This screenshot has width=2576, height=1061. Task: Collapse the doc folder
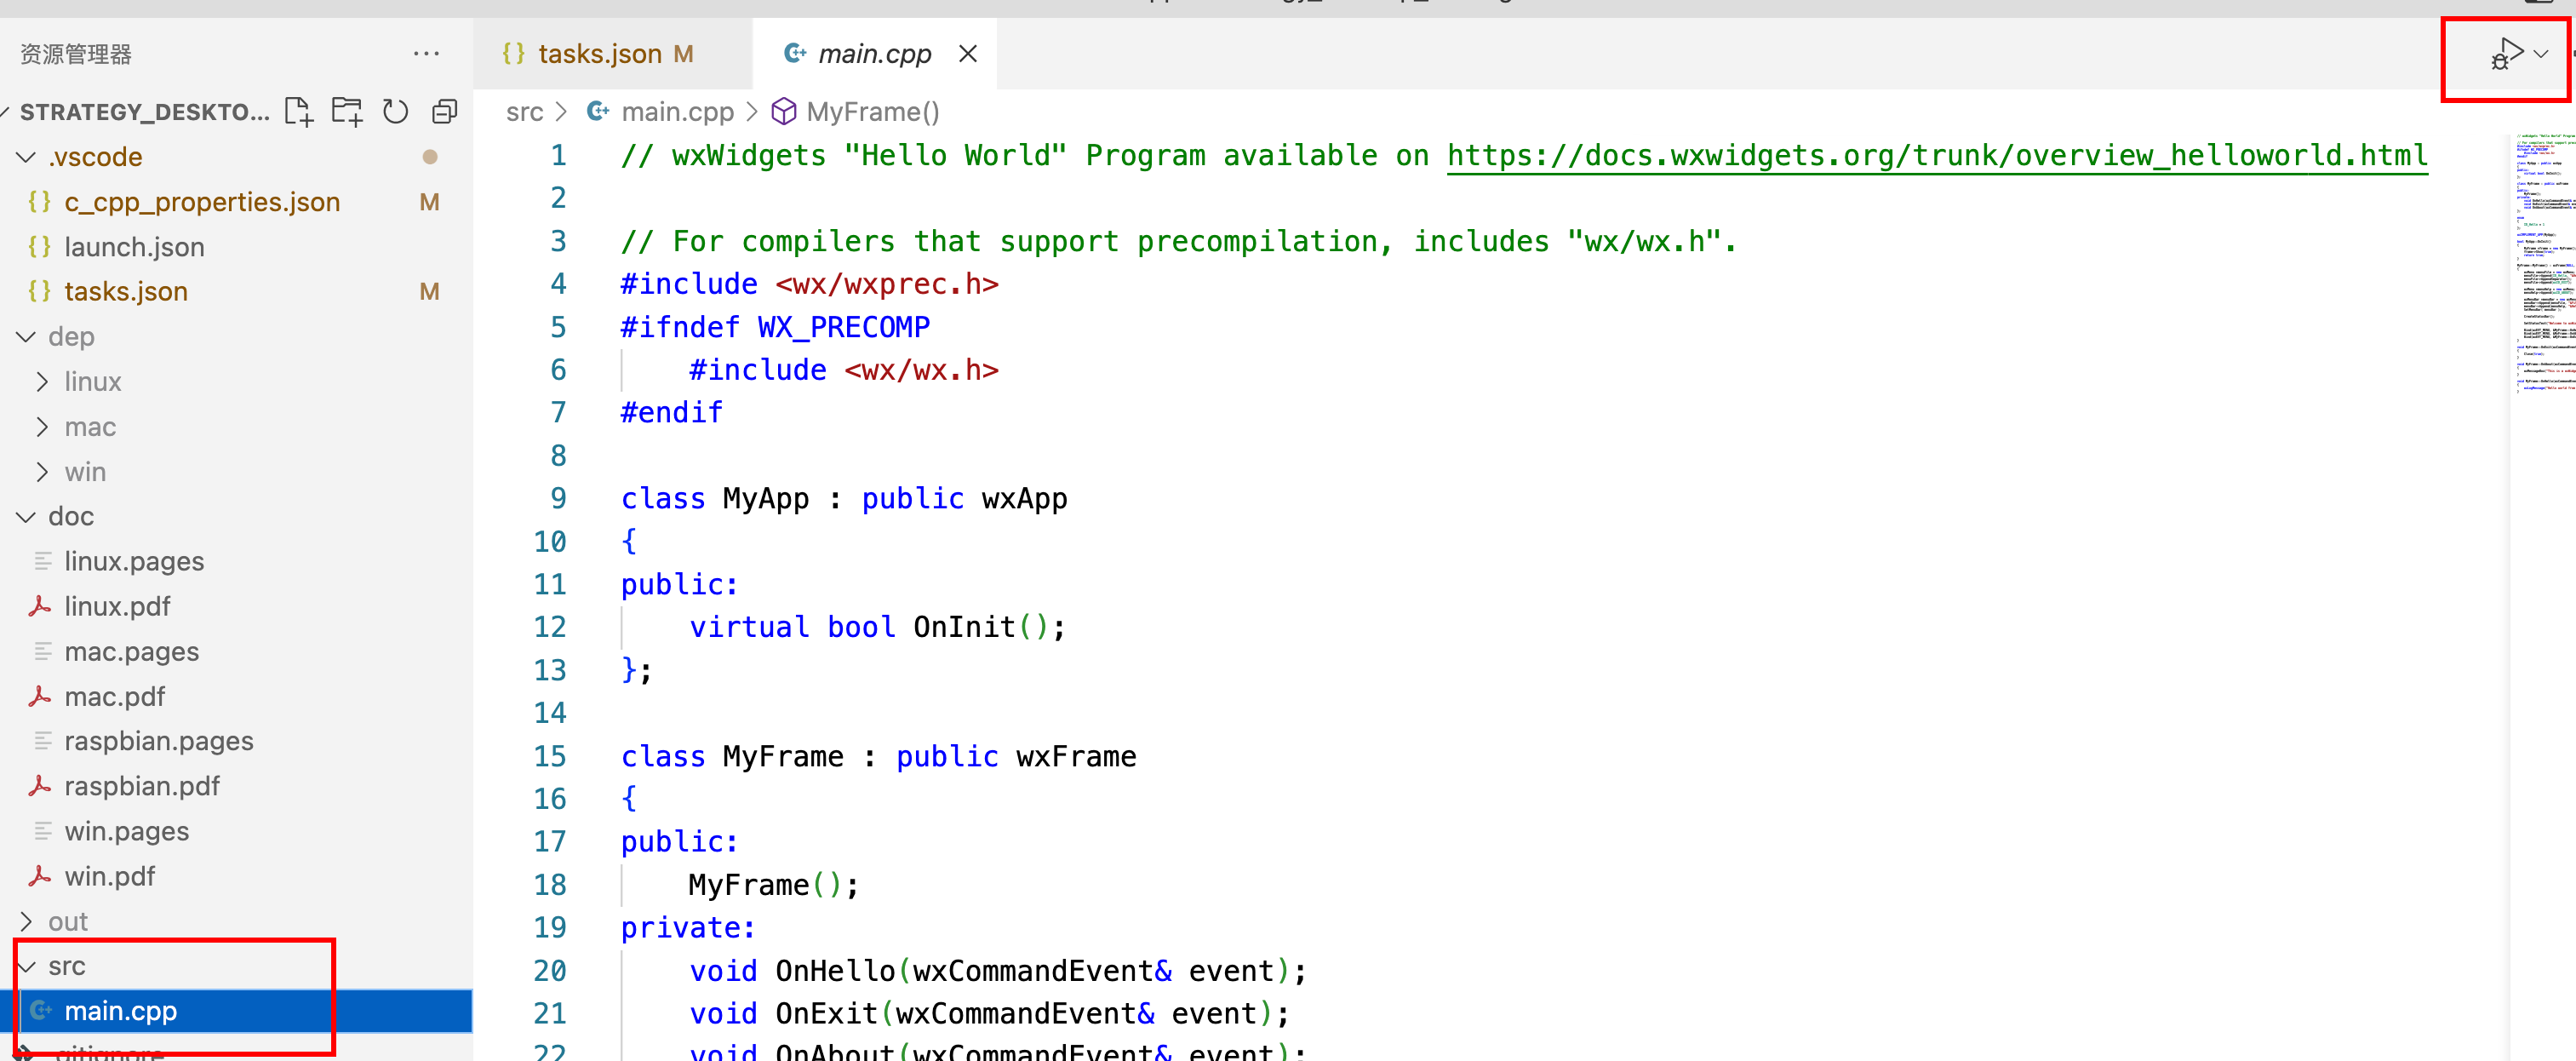pyautogui.click(x=26, y=517)
